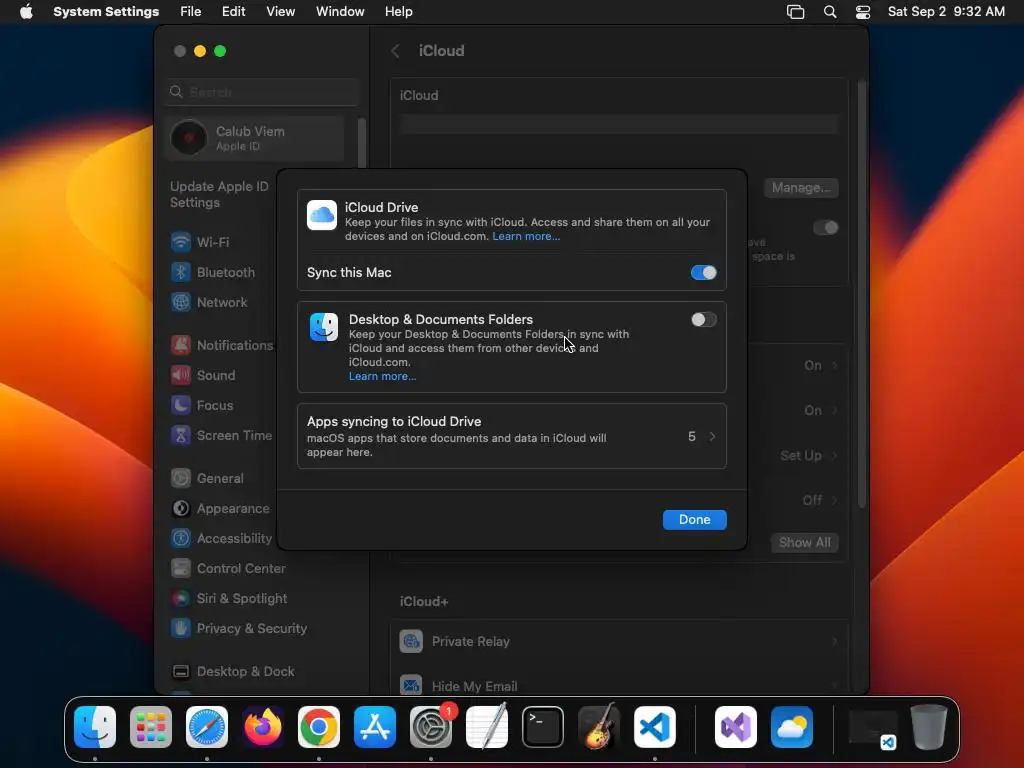Open Learn more link under Desktop & Documents
The height and width of the screenshot is (768, 1024).
click(382, 376)
